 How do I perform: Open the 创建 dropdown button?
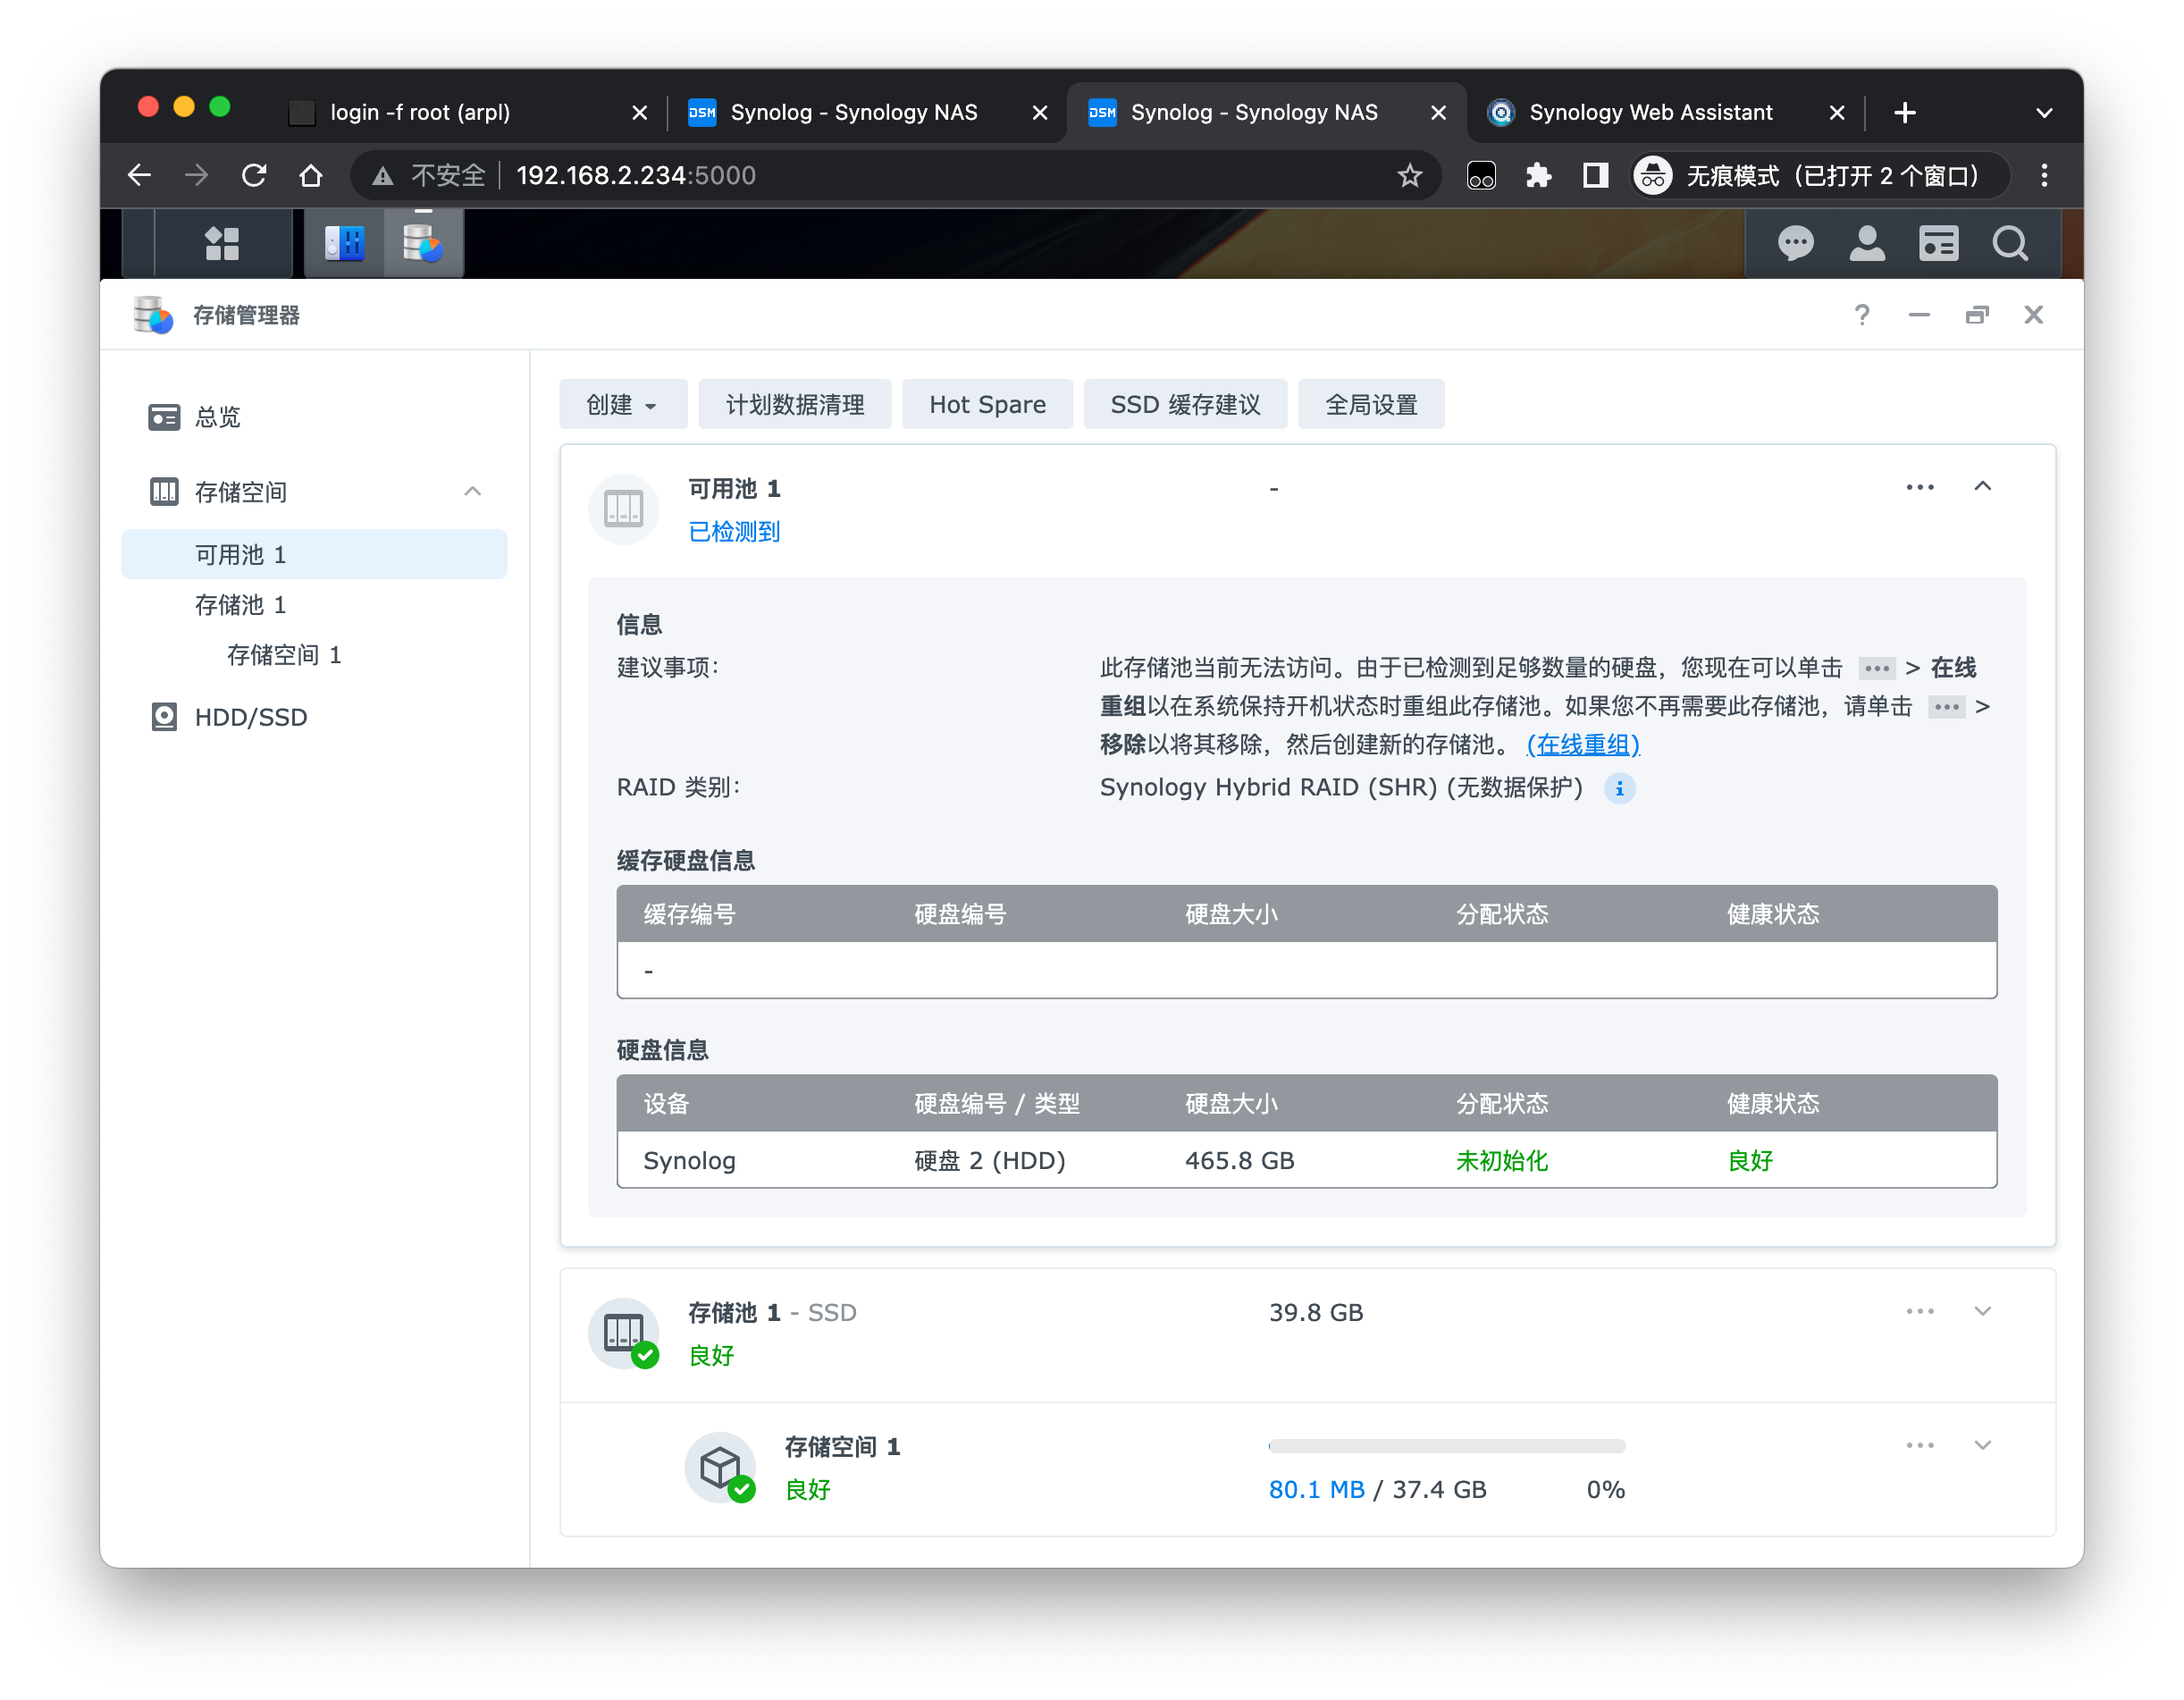622,404
